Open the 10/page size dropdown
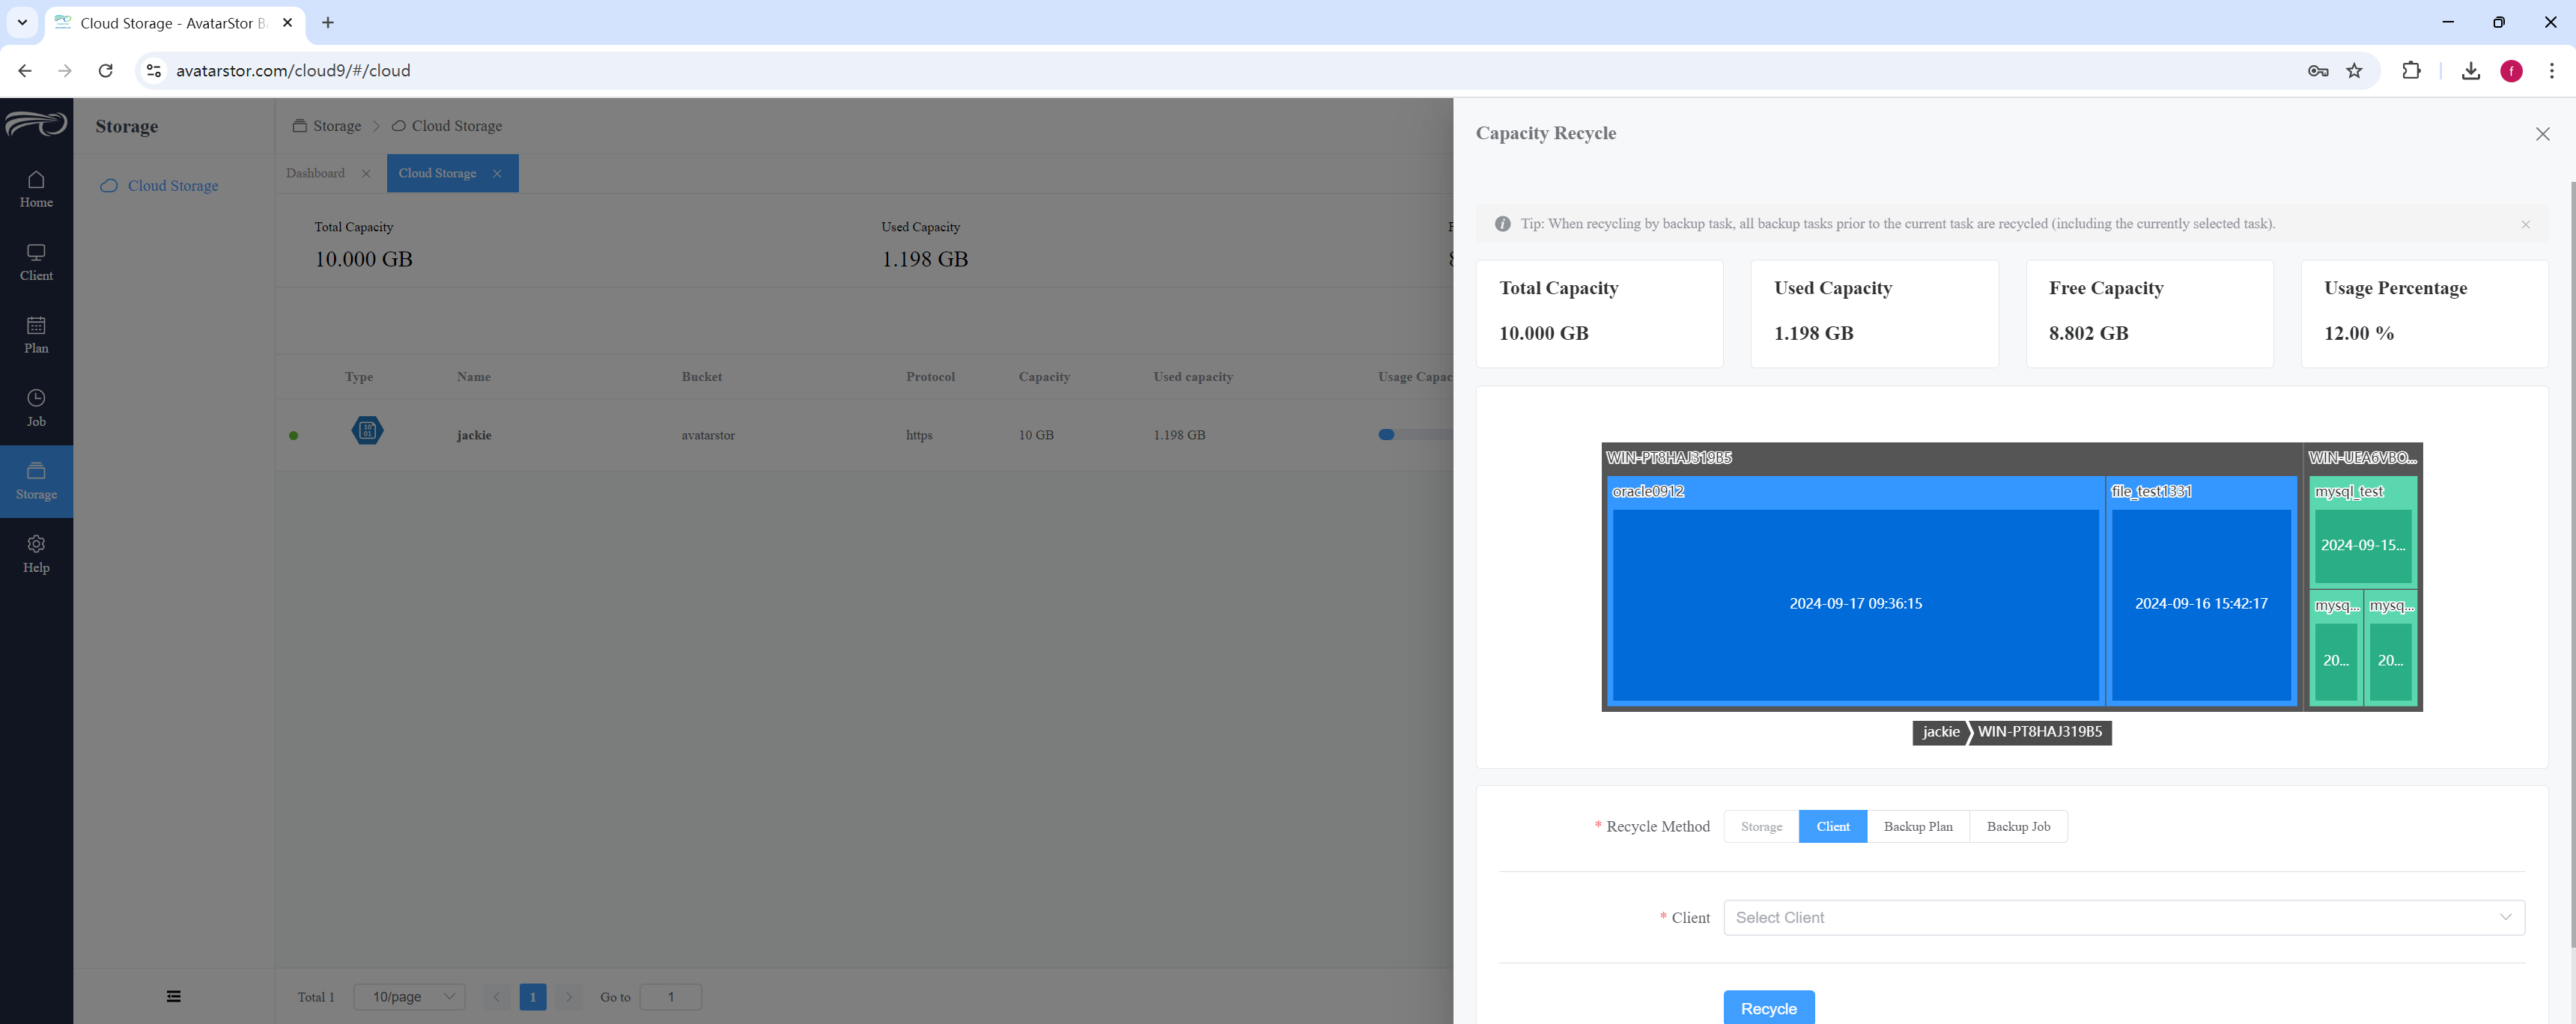 [x=409, y=997]
